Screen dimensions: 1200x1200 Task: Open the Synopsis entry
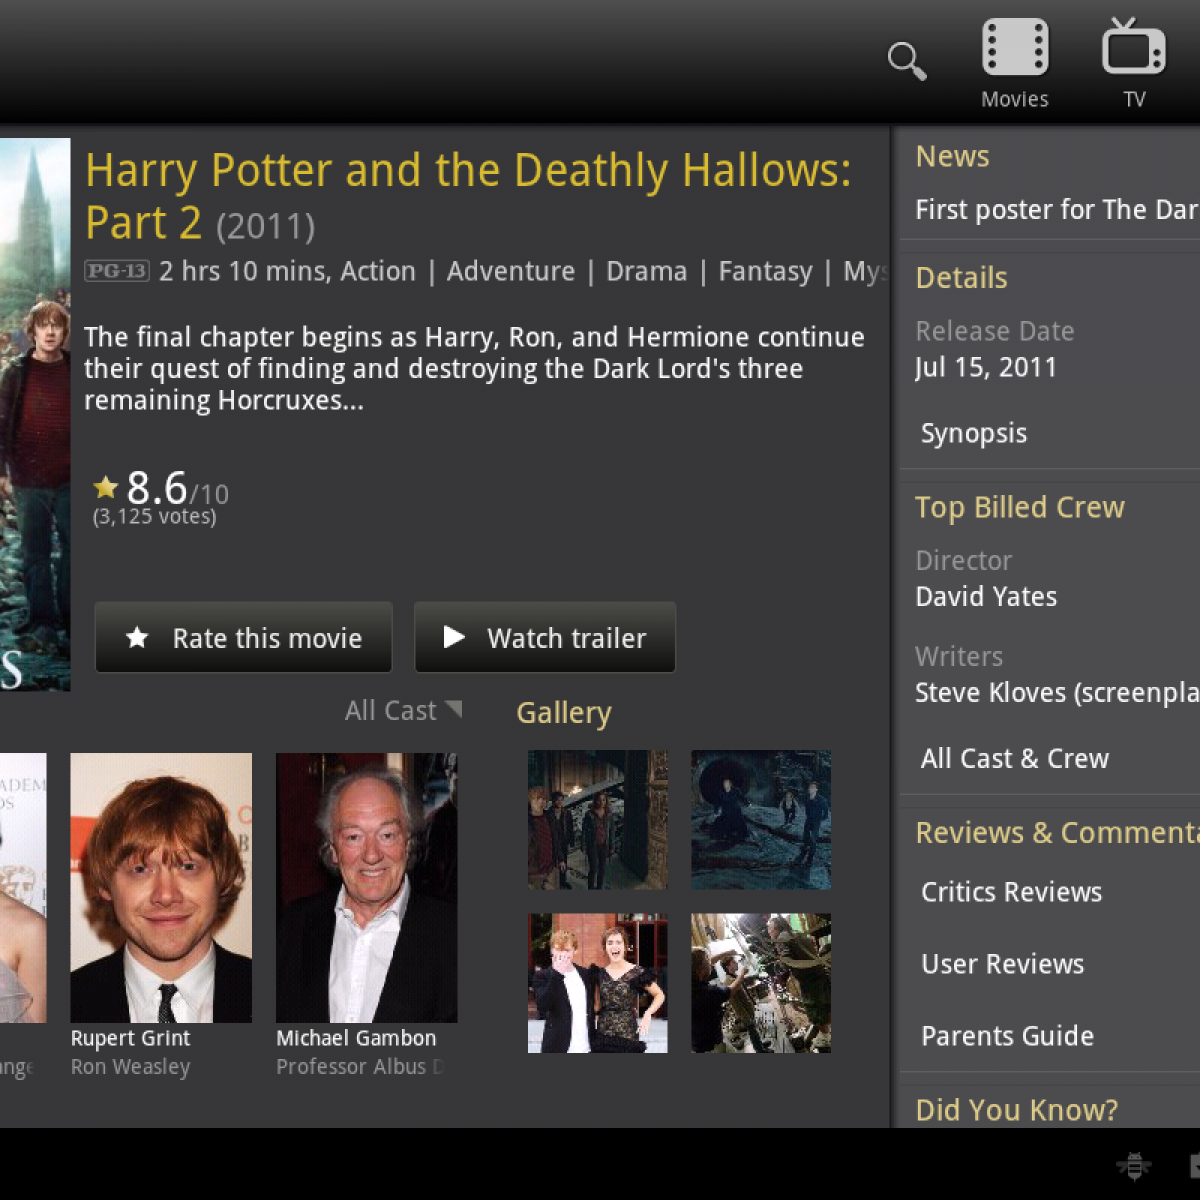coord(973,434)
